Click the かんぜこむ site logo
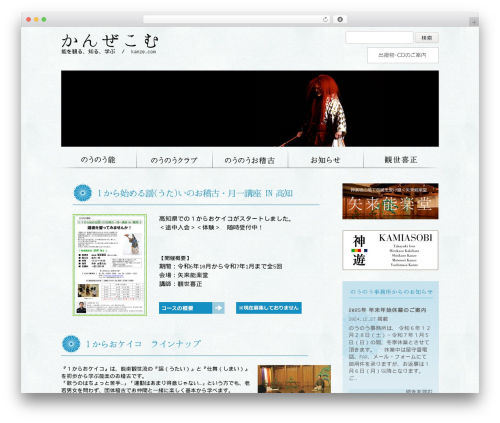 coord(110,41)
